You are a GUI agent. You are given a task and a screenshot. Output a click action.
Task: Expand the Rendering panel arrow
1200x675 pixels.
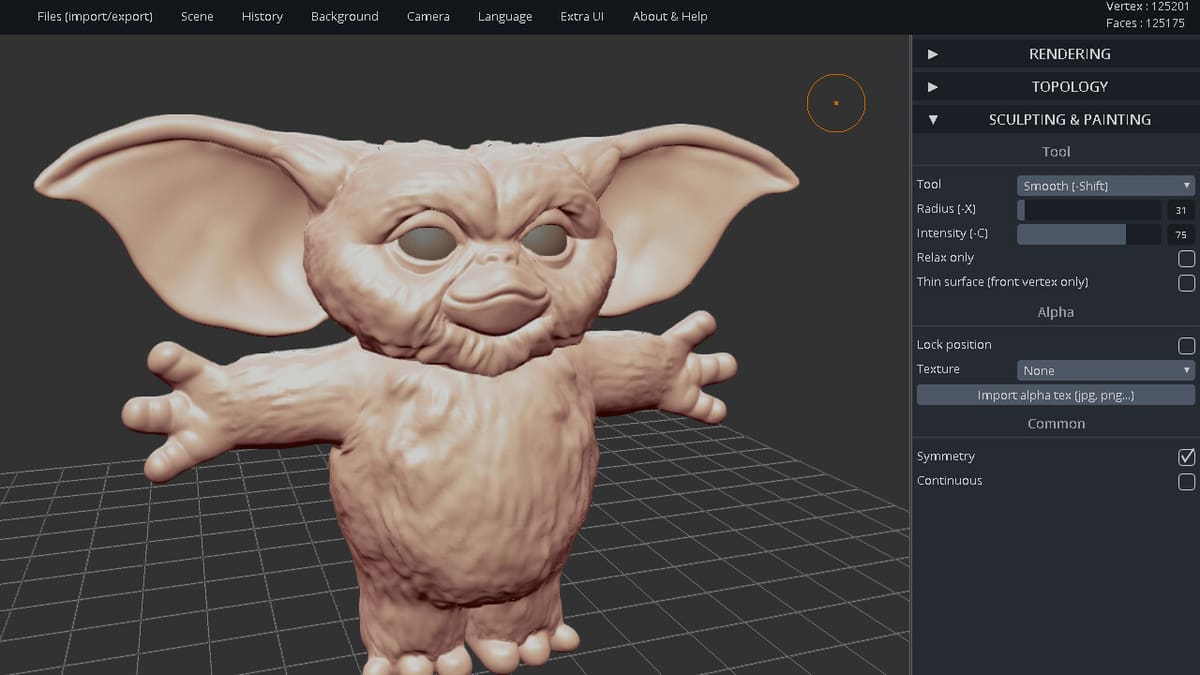pos(933,54)
